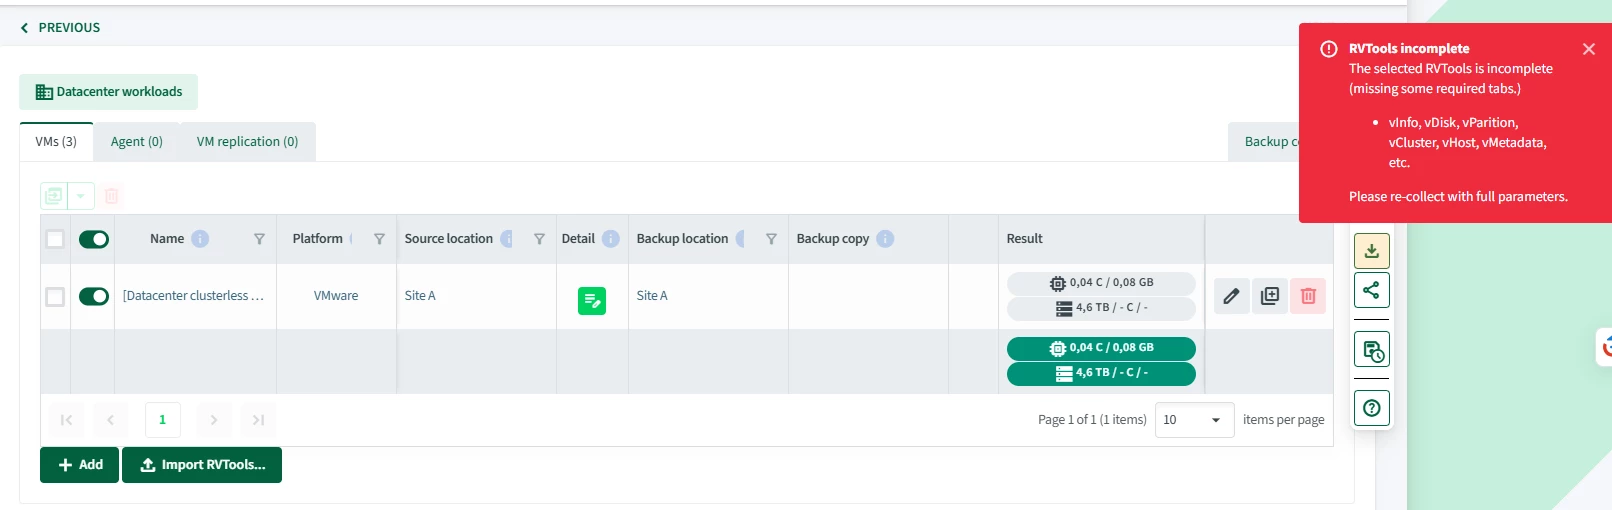Click the Add button
Image resolution: width=1612 pixels, height=510 pixels.
(x=80, y=465)
